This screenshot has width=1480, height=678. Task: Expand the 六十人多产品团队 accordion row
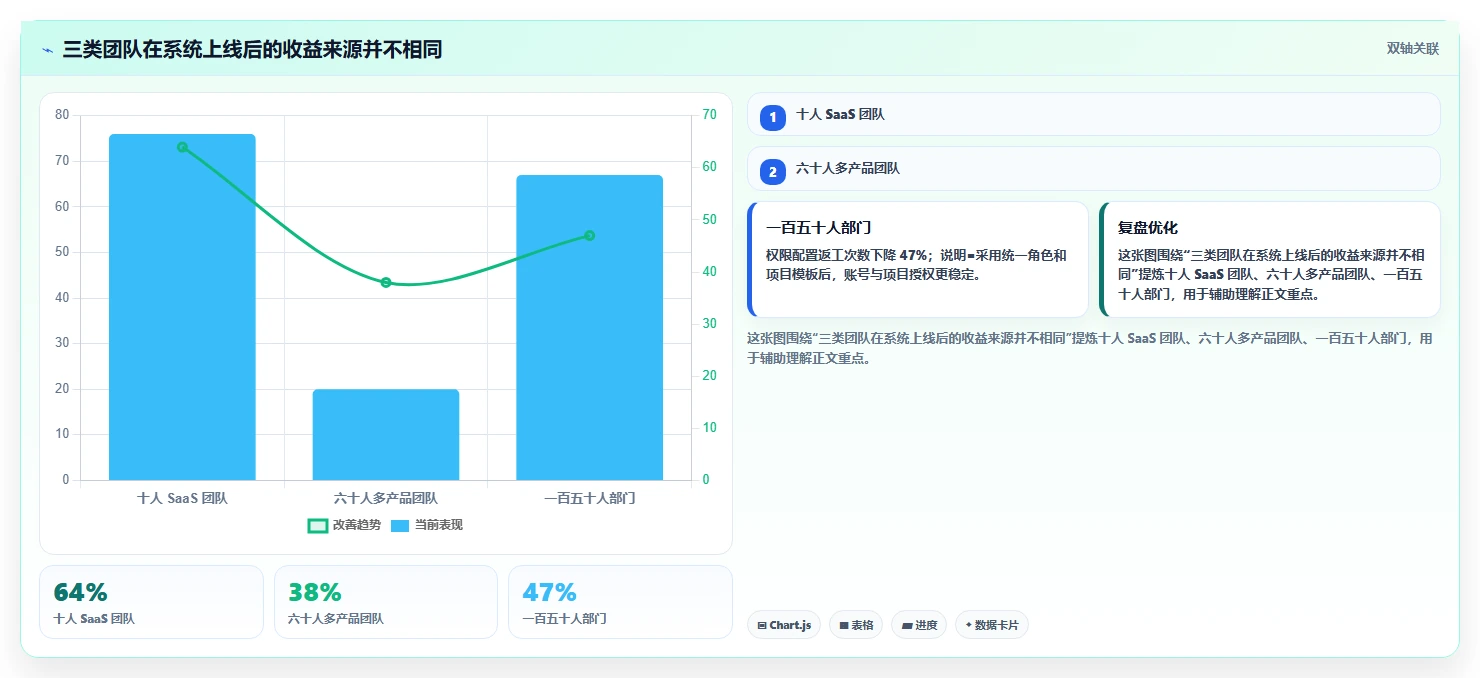1093,168
